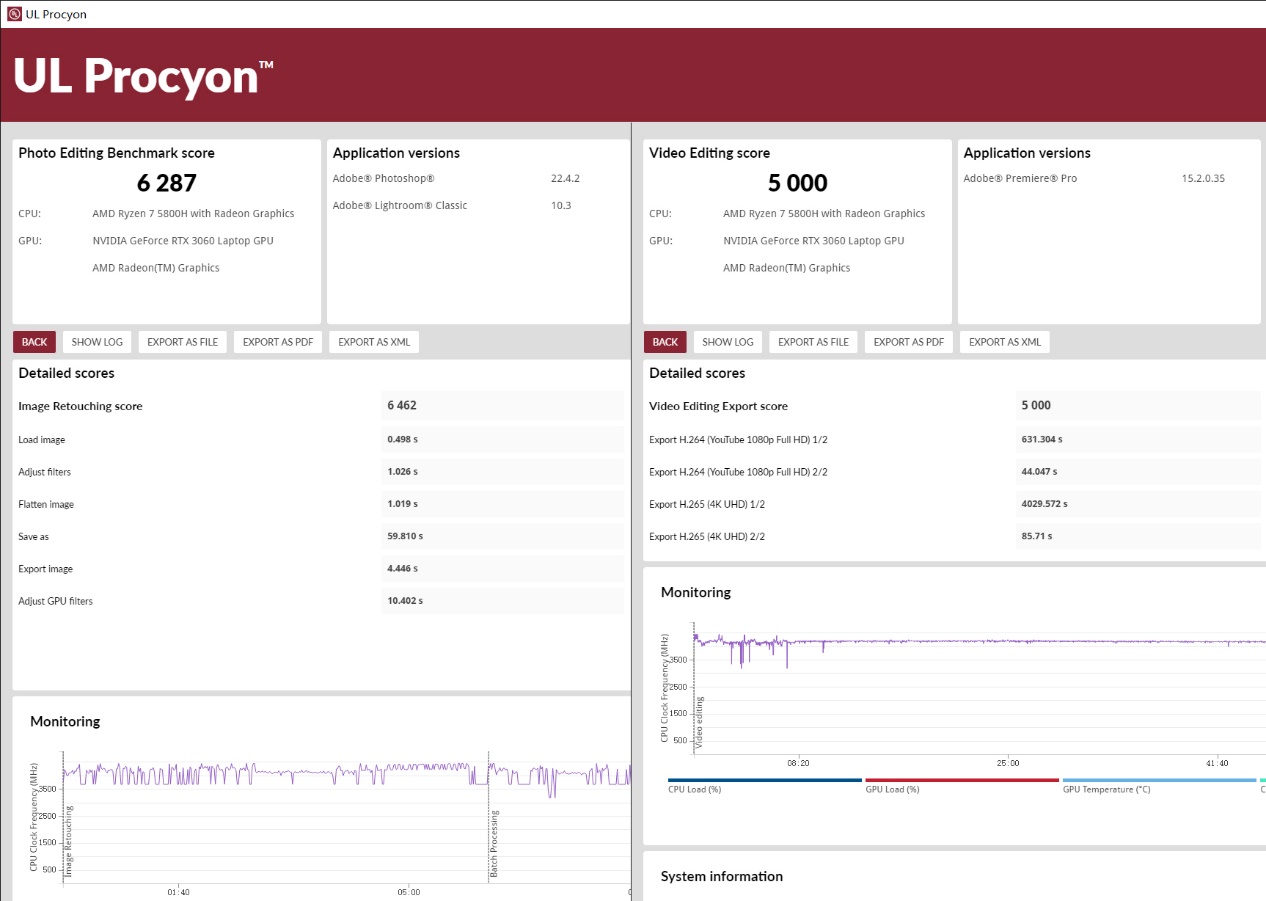Screen dimensions: 1266x901
Task: Export Photo Editing results as file
Action: [x=182, y=342]
